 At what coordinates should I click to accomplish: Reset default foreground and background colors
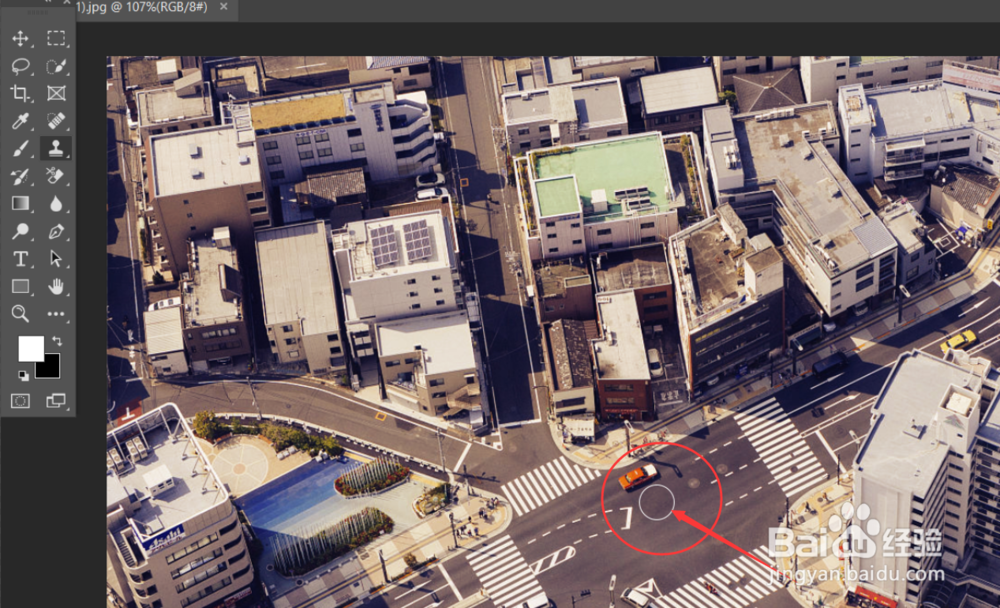pyautogui.click(x=23, y=376)
